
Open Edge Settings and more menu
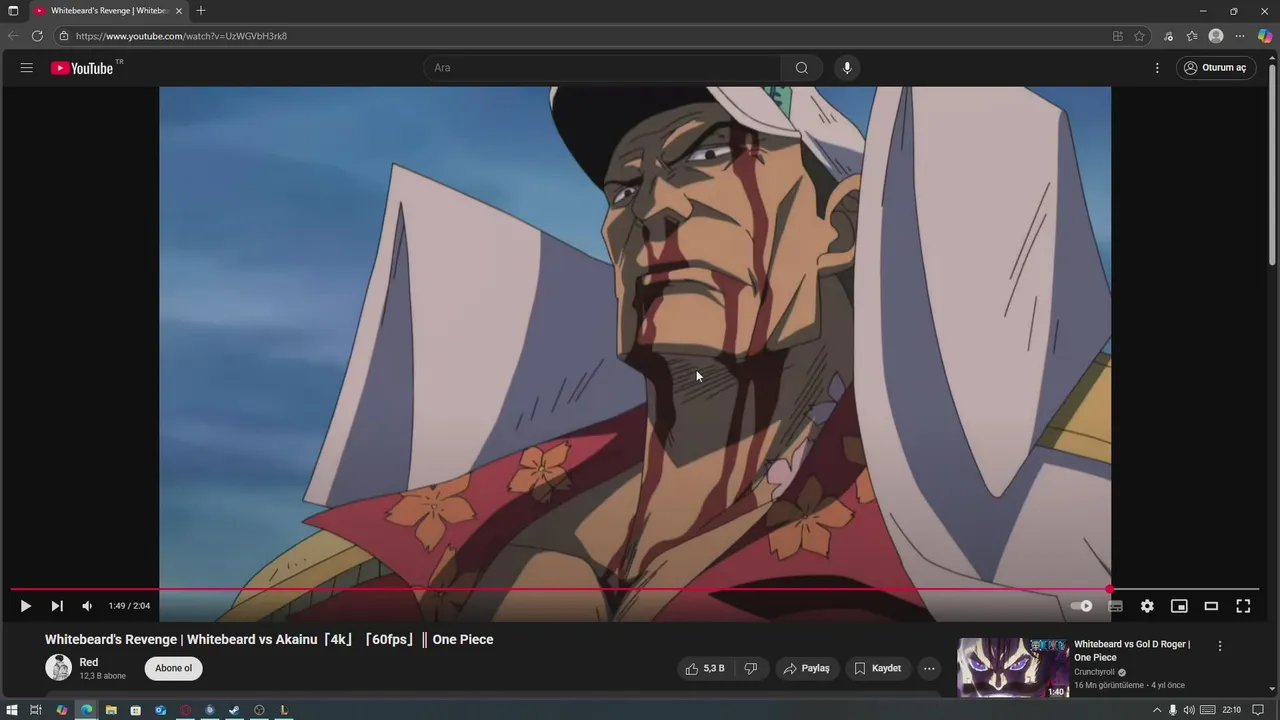(x=1240, y=36)
